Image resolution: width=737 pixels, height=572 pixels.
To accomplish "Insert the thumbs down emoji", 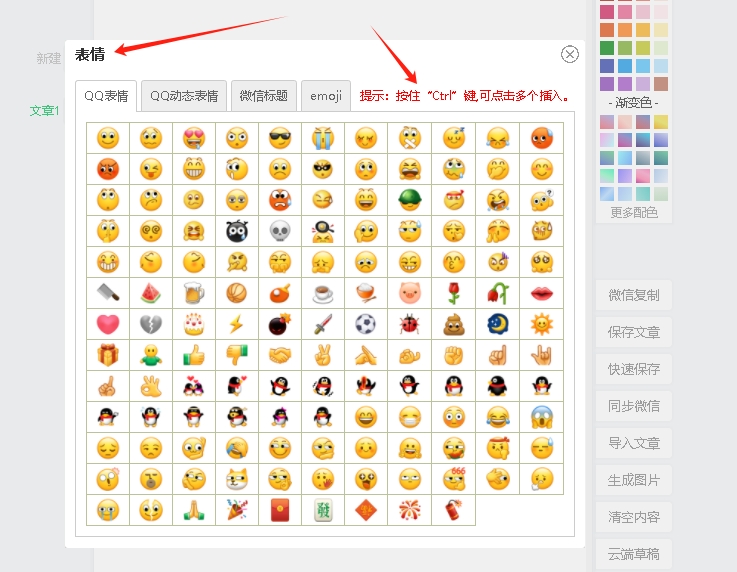I will [x=237, y=355].
